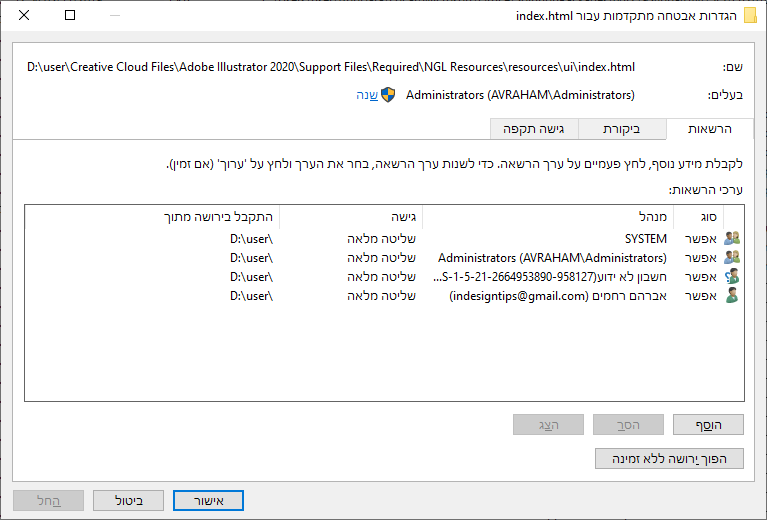Image resolution: width=767 pixels, height=520 pixels.
Task: Cancel the dialog with ביטול
Action: tap(128, 500)
